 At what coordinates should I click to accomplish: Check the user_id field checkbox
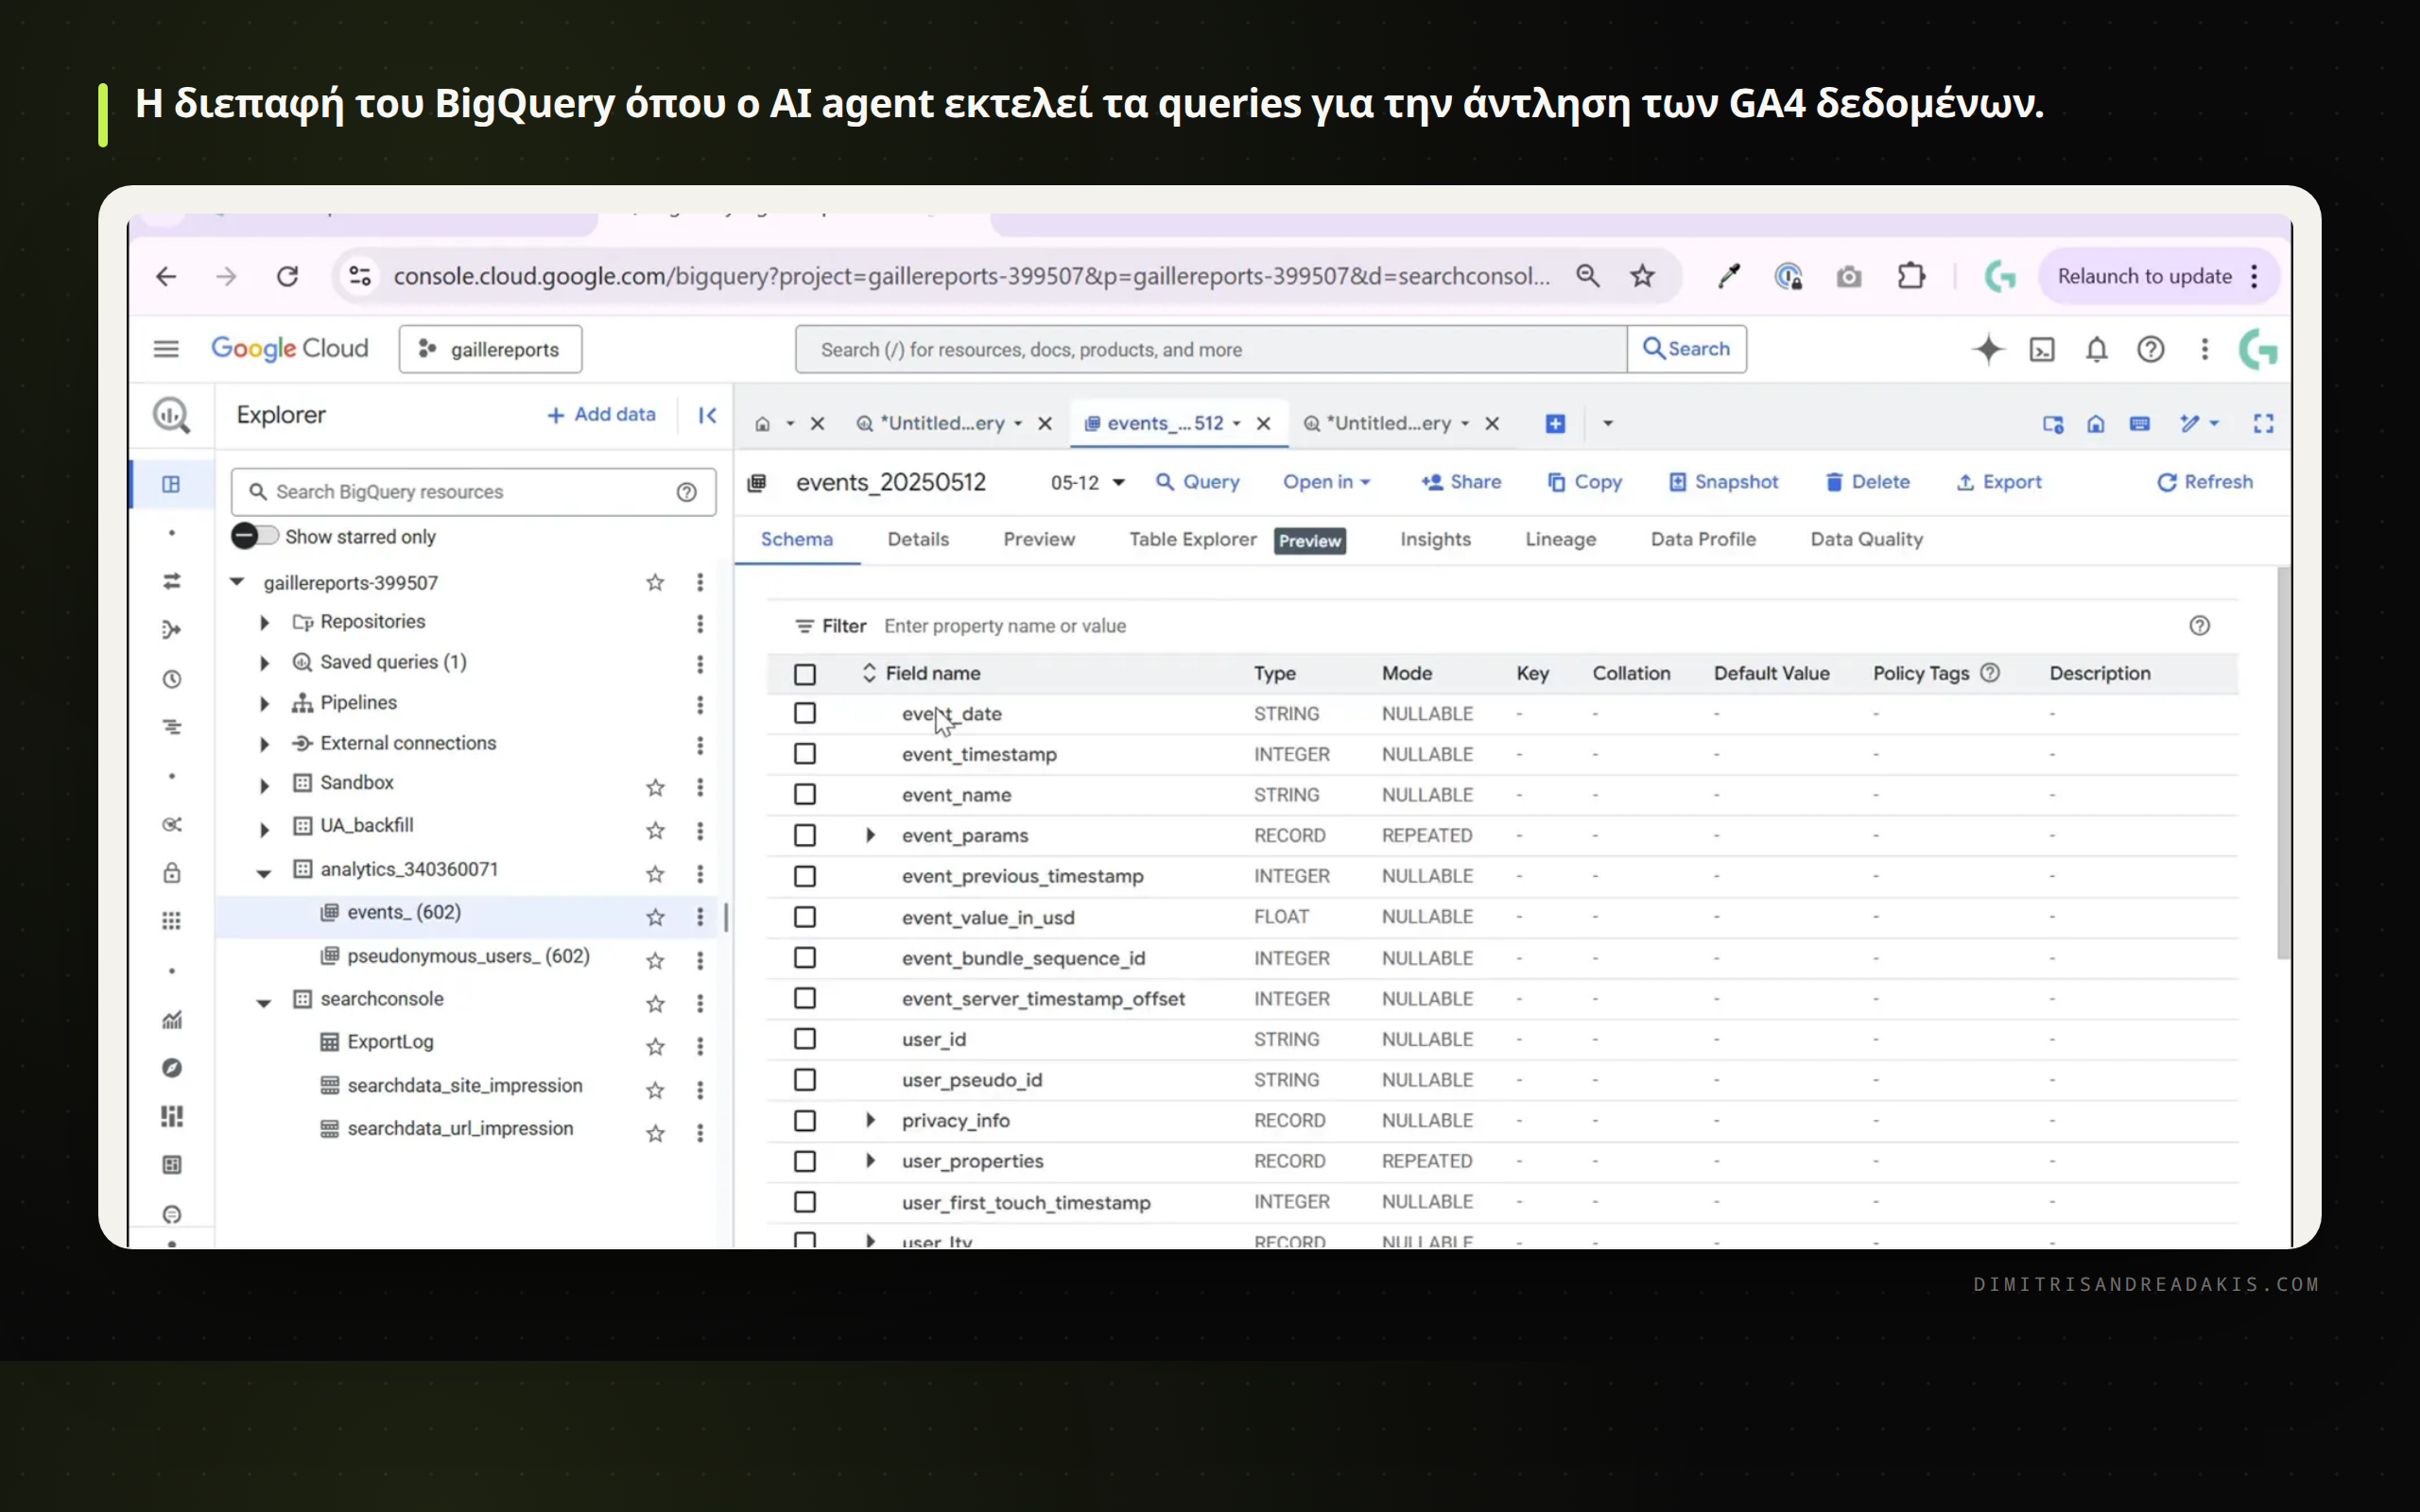click(805, 1039)
